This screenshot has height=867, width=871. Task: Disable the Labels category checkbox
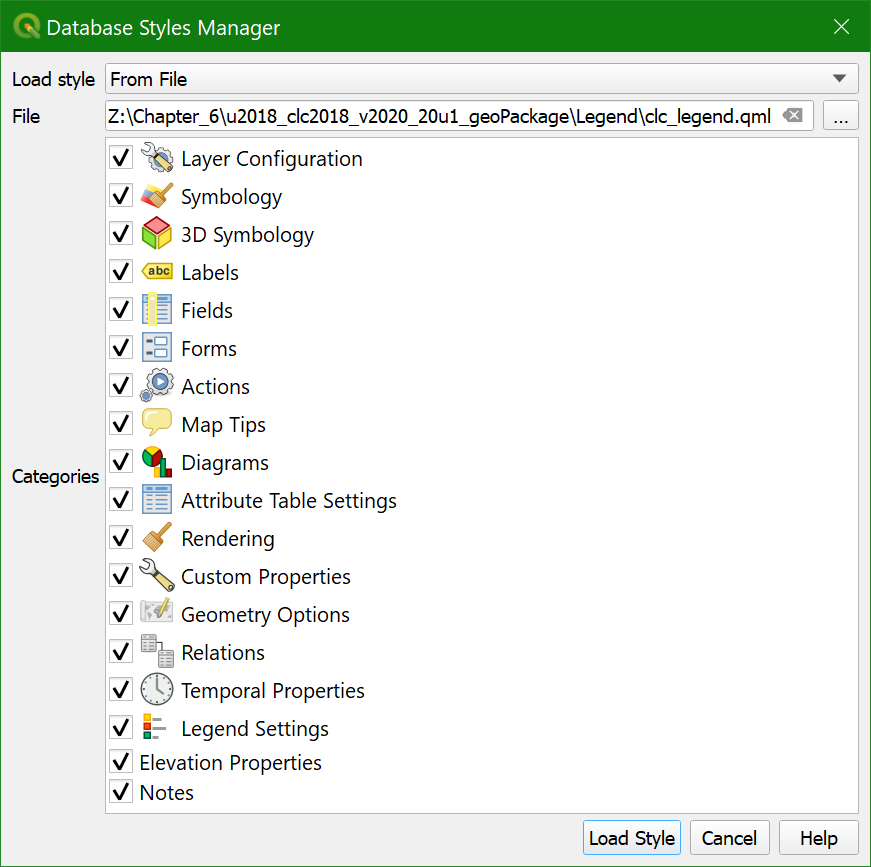[121, 272]
